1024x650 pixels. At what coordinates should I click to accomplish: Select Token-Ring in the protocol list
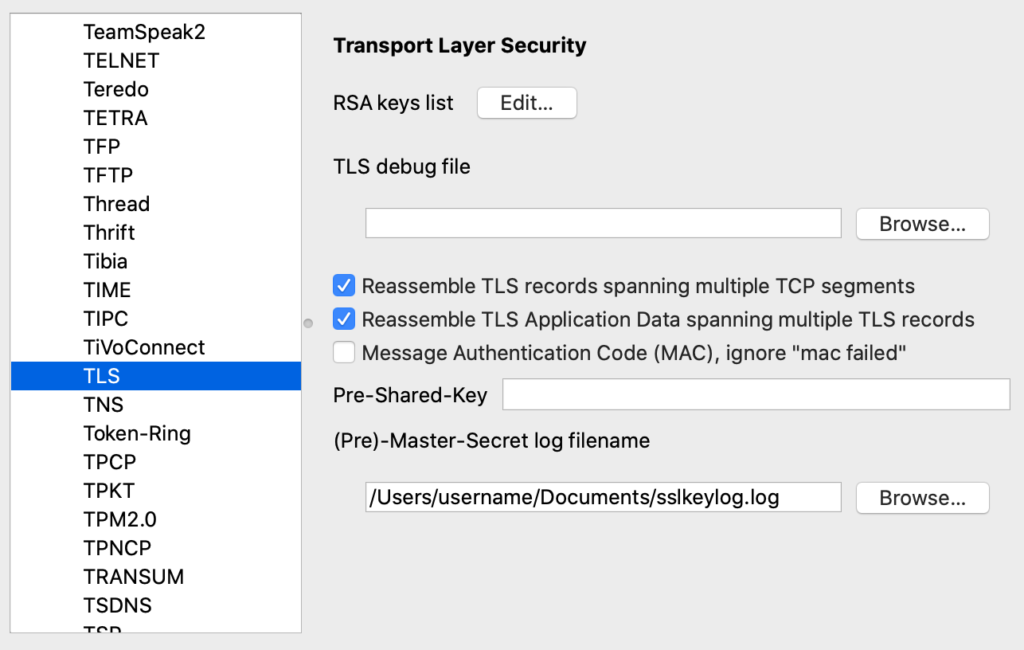pos(137,433)
